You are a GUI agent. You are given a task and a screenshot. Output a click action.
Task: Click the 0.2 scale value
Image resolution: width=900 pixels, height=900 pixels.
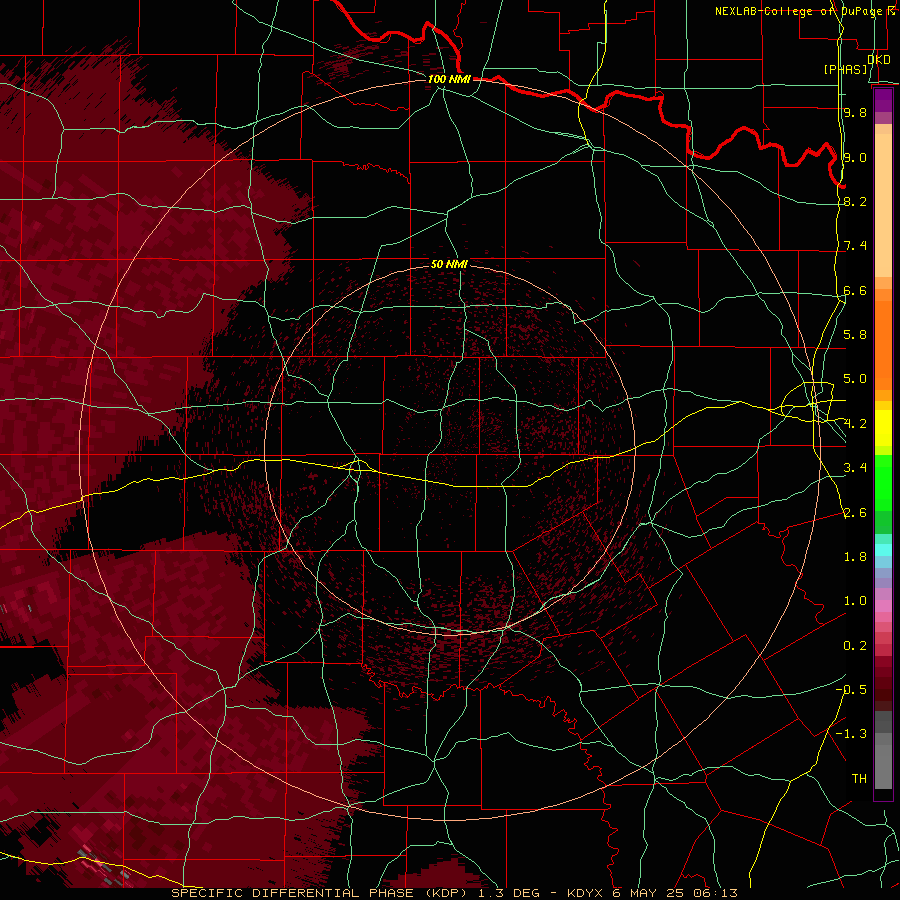click(855, 646)
